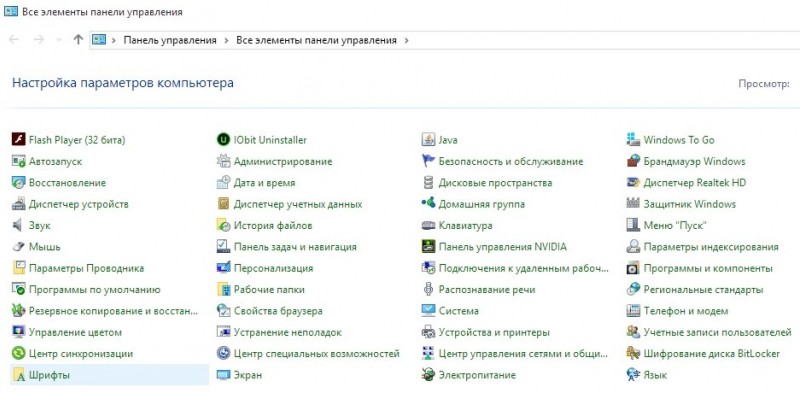Open Центр управления сетями link
The height and width of the screenshot is (393, 800).
point(523,354)
